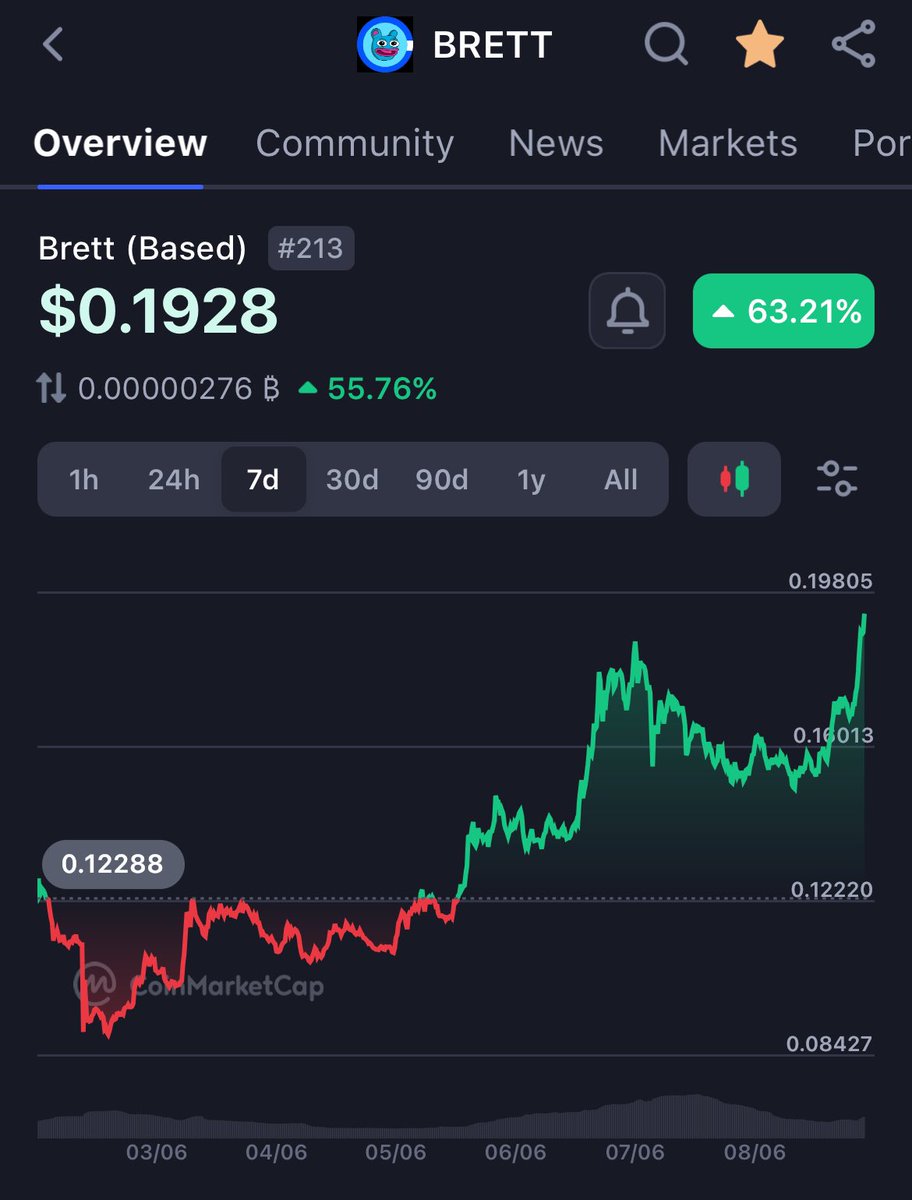Tap the 0.19805 y-axis label
912x1200 pixels.
830,581
